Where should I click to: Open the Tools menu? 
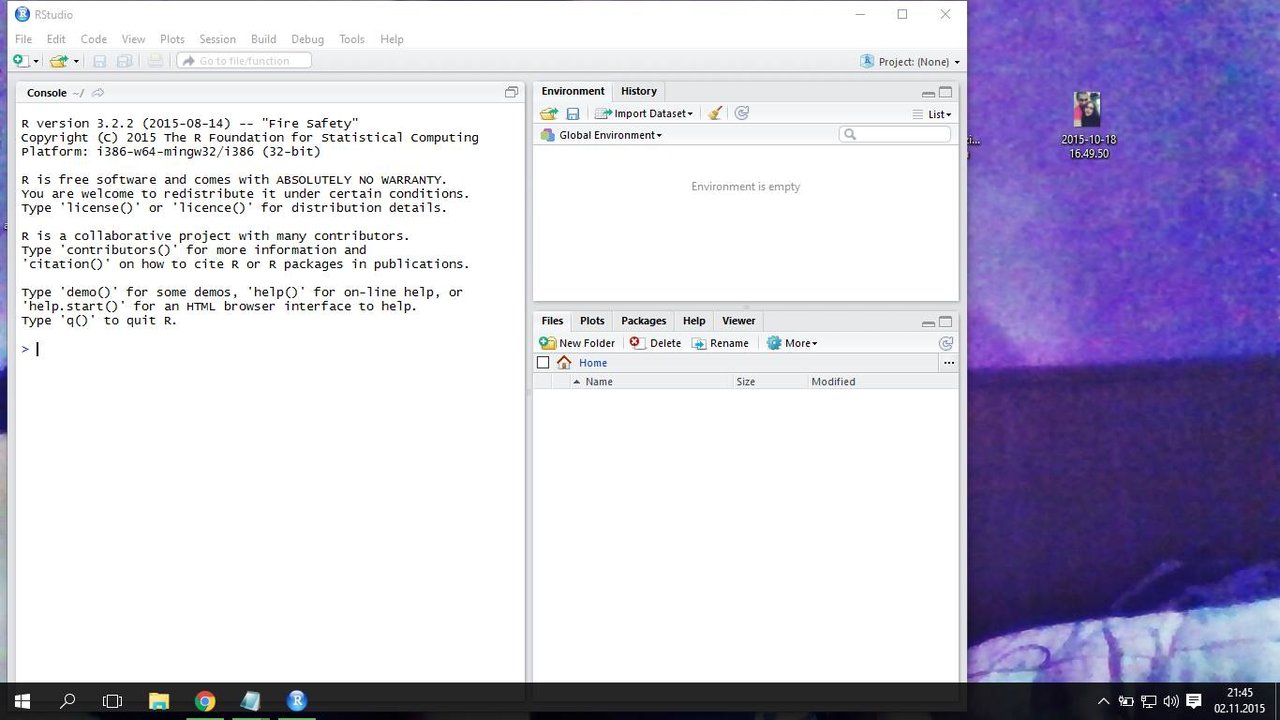coord(352,39)
